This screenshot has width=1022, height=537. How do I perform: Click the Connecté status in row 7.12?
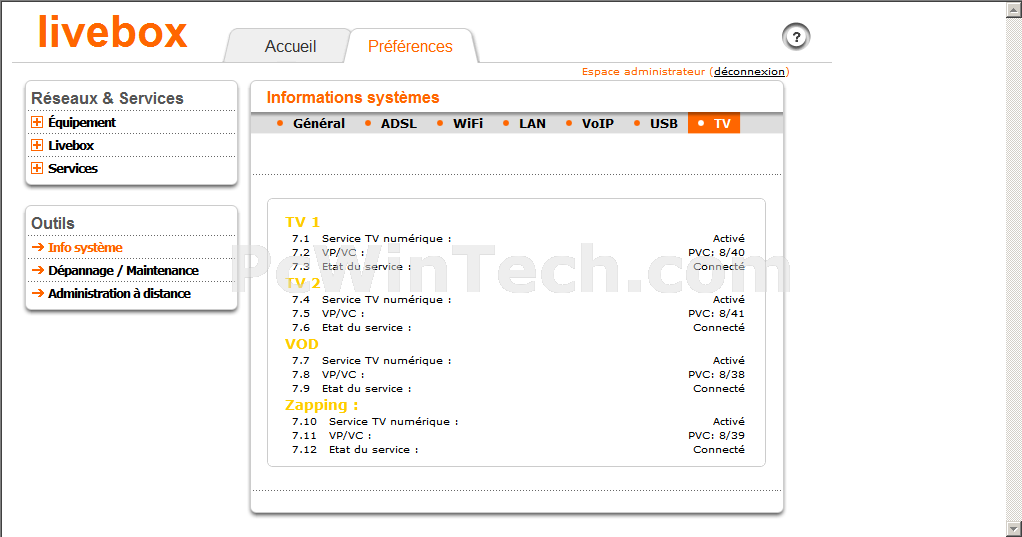[719, 450]
